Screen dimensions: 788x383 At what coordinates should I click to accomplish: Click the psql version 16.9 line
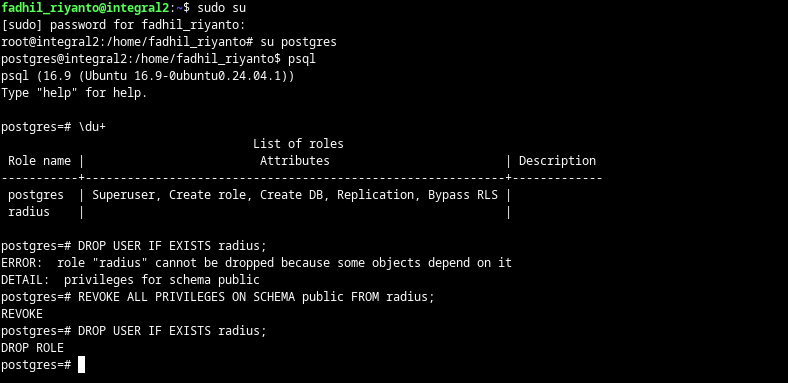(148, 76)
